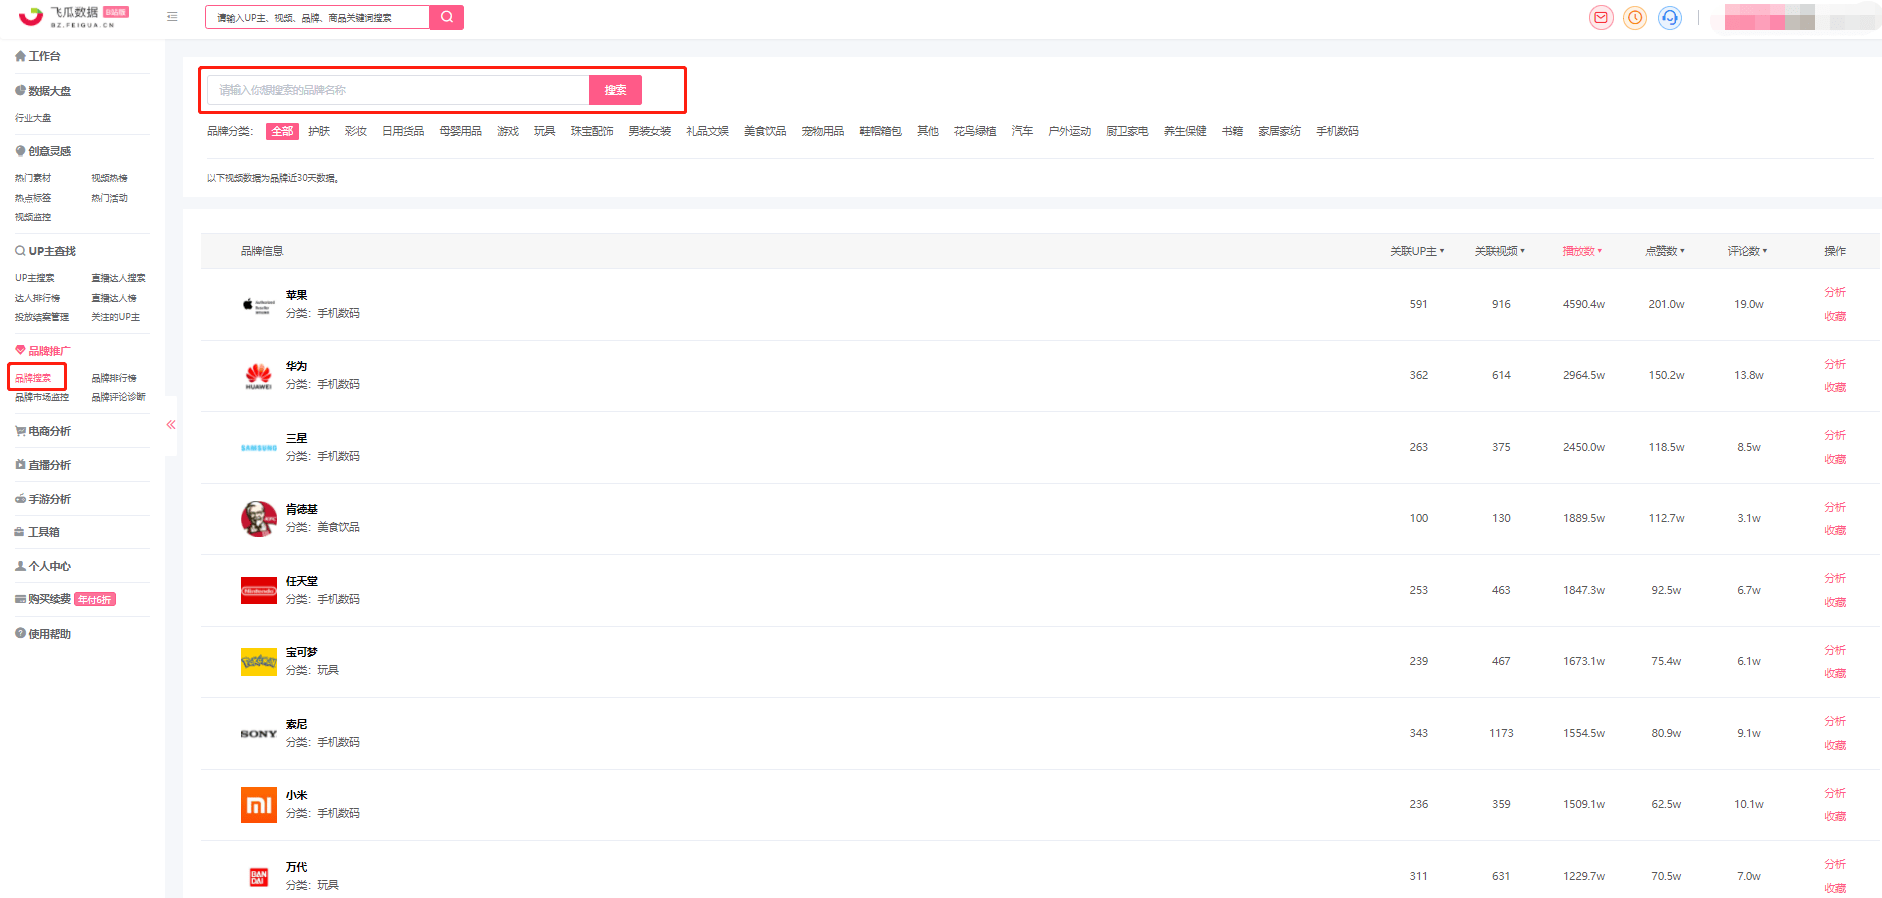Expand the 品牌推广 sidebar section
1882x898 pixels.
click(x=43, y=351)
